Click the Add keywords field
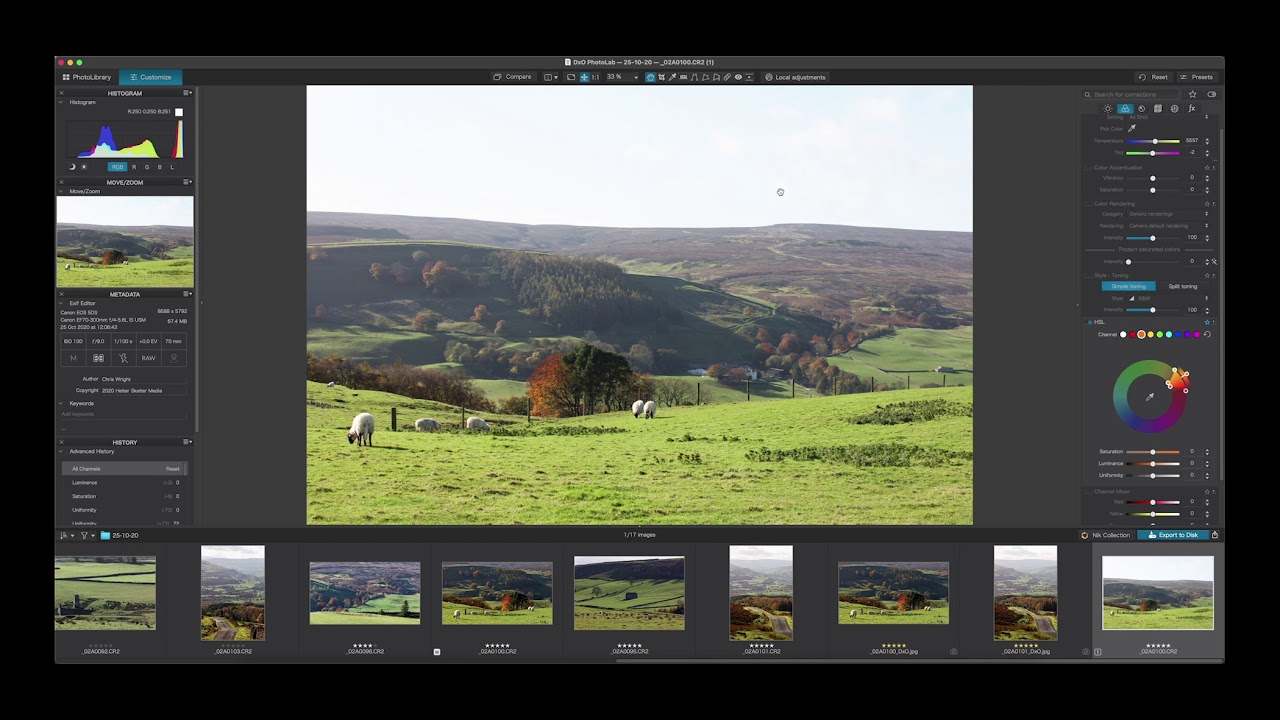Viewport: 1280px width, 720px height. [123, 414]
